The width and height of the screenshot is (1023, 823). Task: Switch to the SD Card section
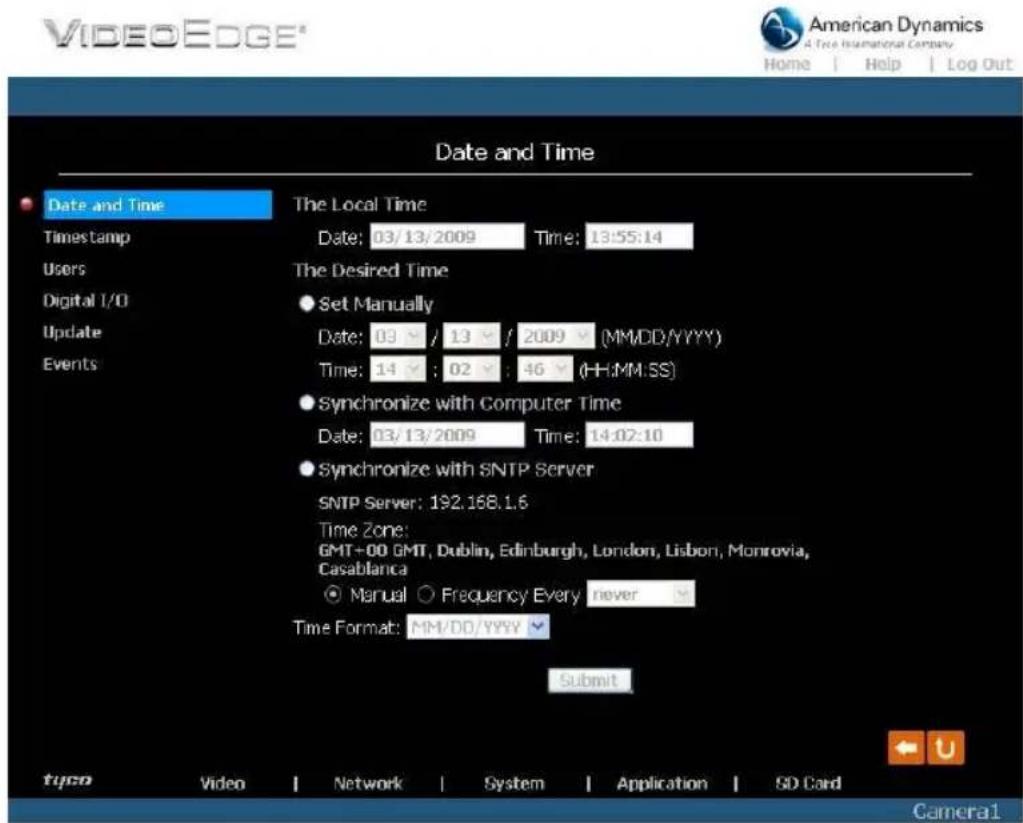click(808, 783)
